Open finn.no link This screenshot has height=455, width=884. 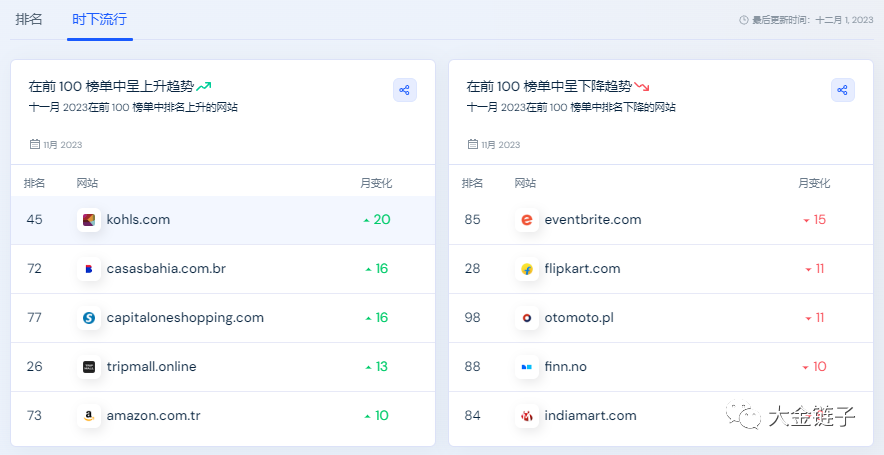pyautogui.click(x=565, y=366)
